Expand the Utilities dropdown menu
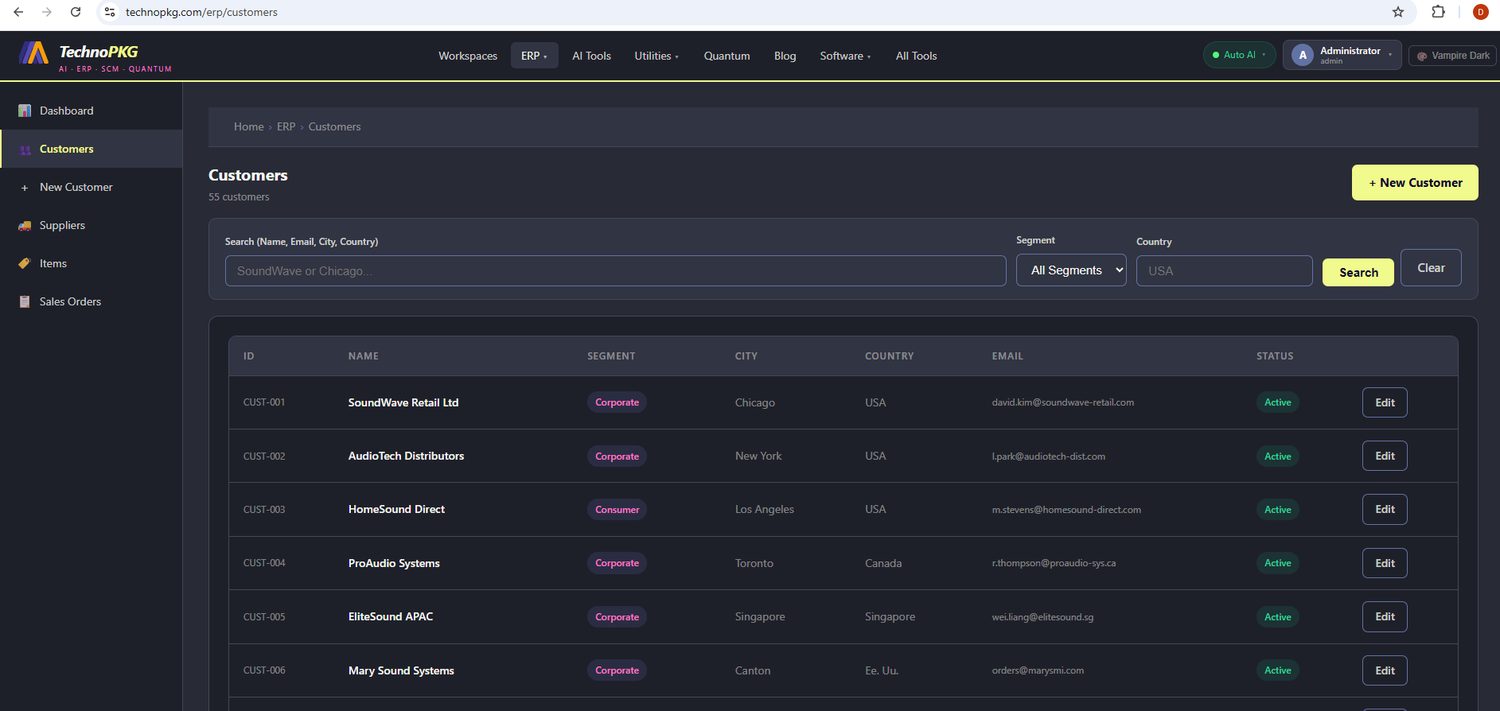This screenshot has width=1500, height=711. tap(657, 56)
